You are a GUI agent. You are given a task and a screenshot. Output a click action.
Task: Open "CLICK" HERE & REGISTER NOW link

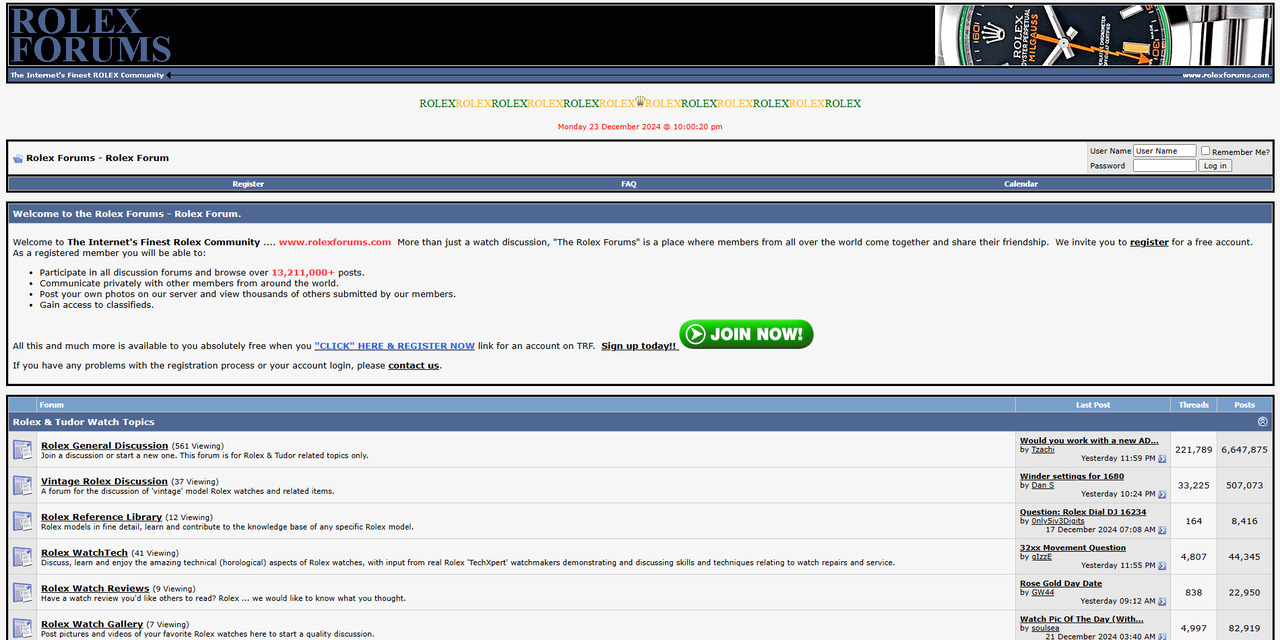click(394, 346)
